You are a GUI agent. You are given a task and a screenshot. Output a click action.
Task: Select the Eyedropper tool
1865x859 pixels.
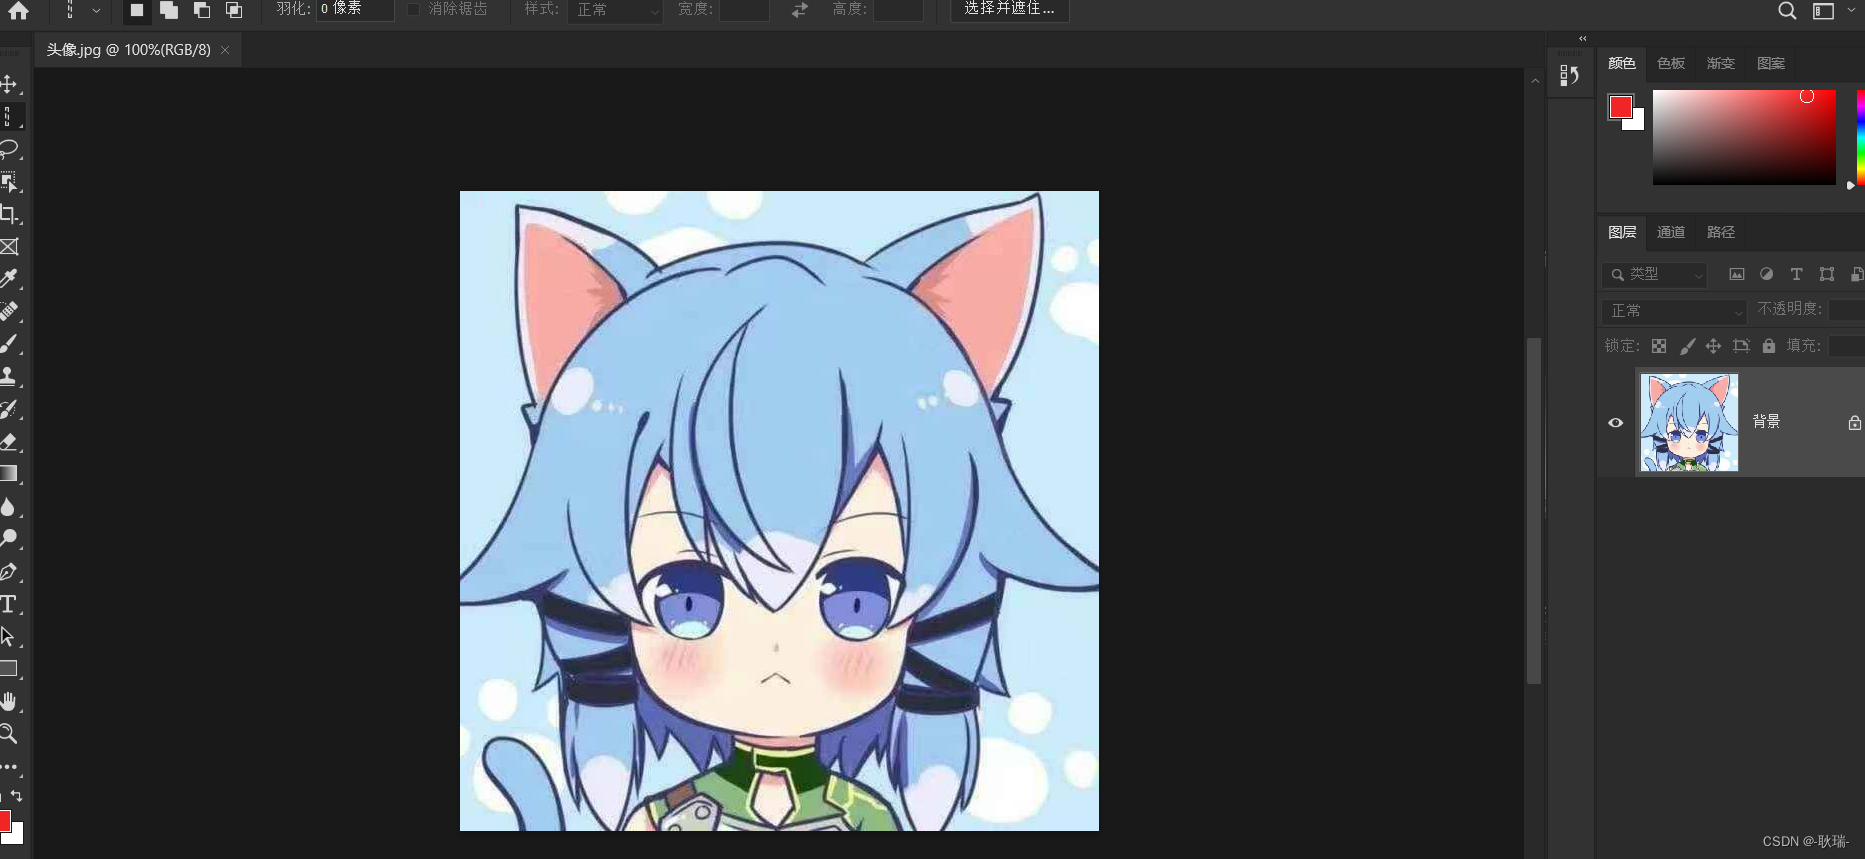coord(9,278)
